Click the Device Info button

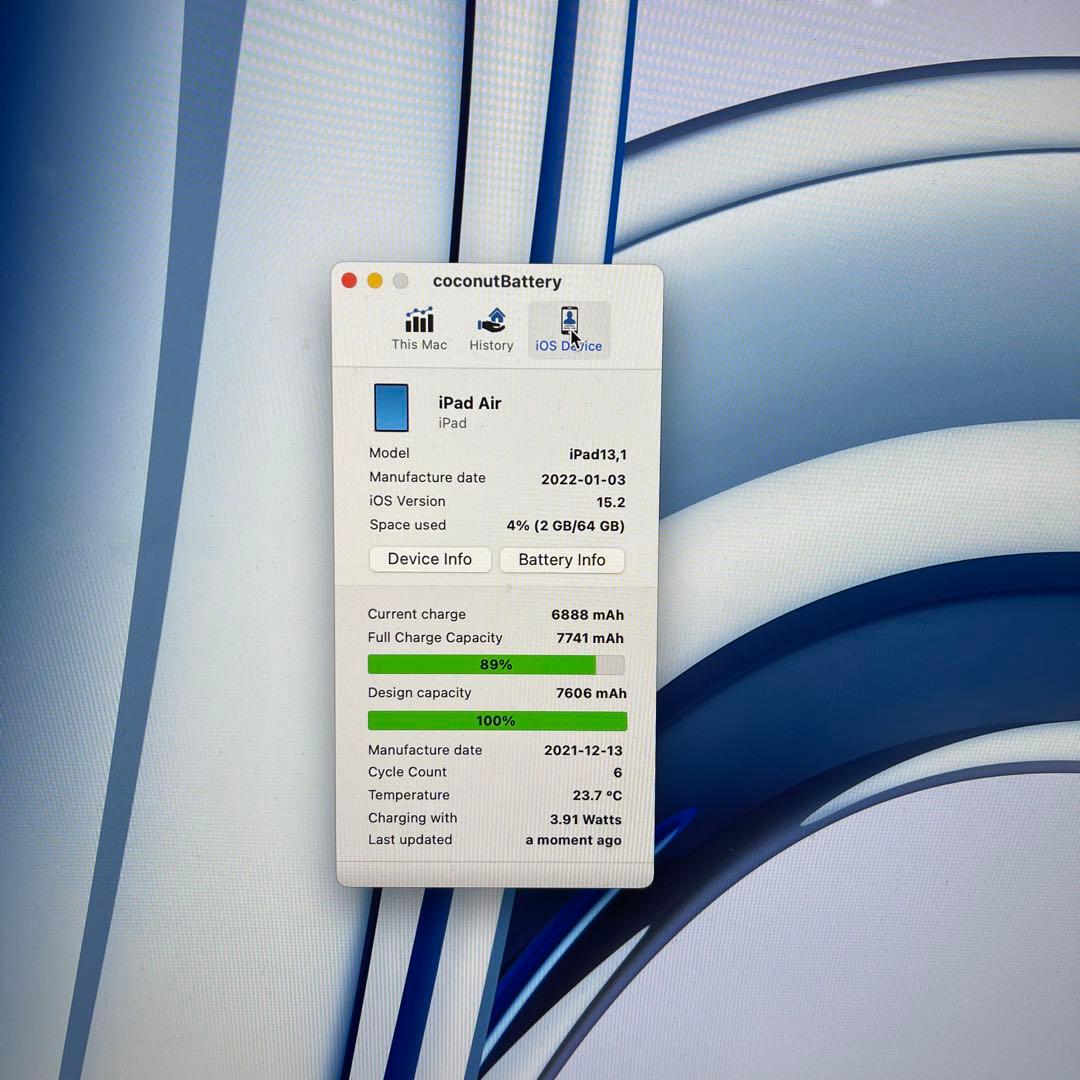coord(430,559)
